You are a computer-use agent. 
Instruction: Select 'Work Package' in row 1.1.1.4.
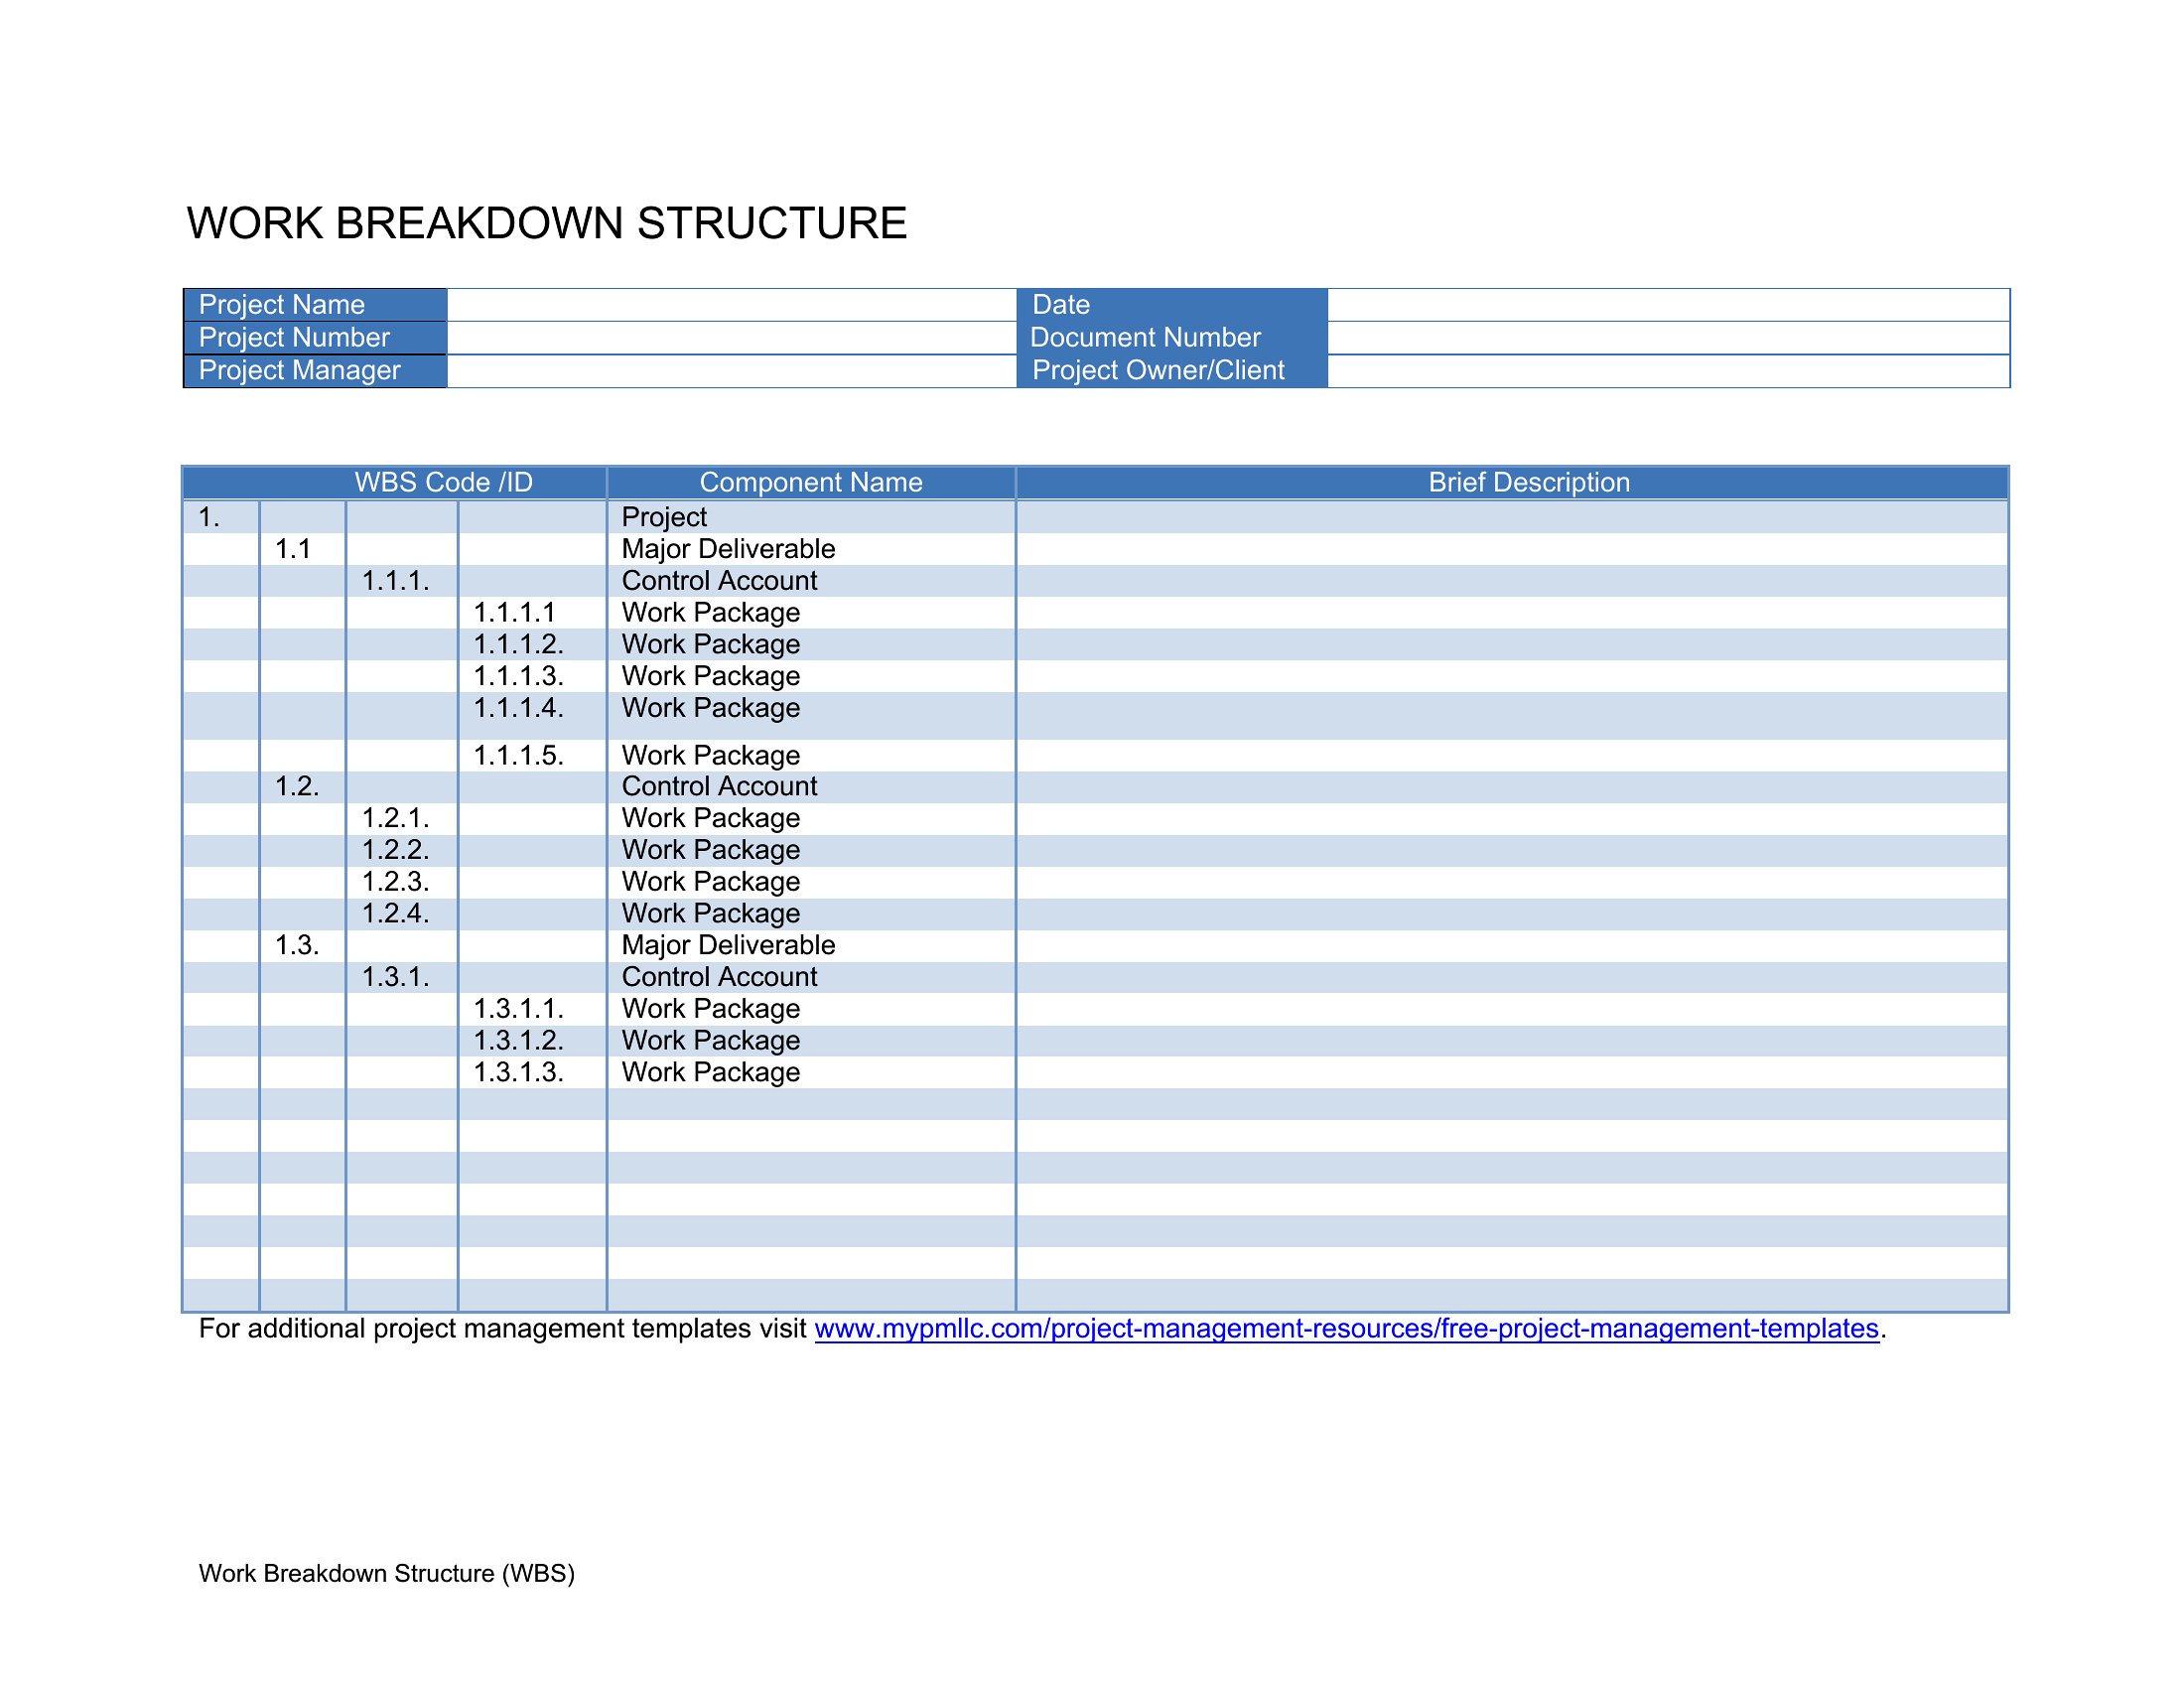(811, 716)
